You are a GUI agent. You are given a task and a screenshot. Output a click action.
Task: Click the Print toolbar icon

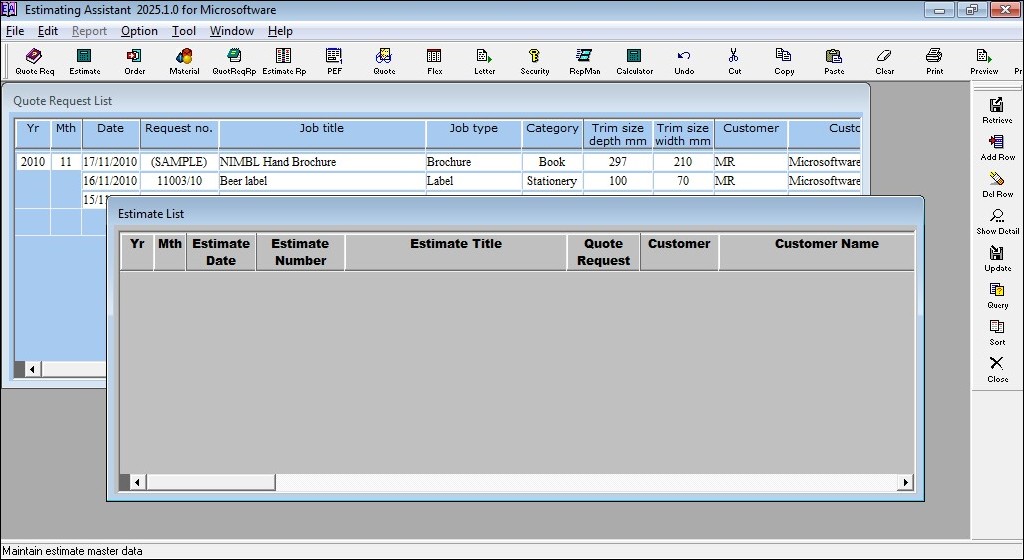934,61
